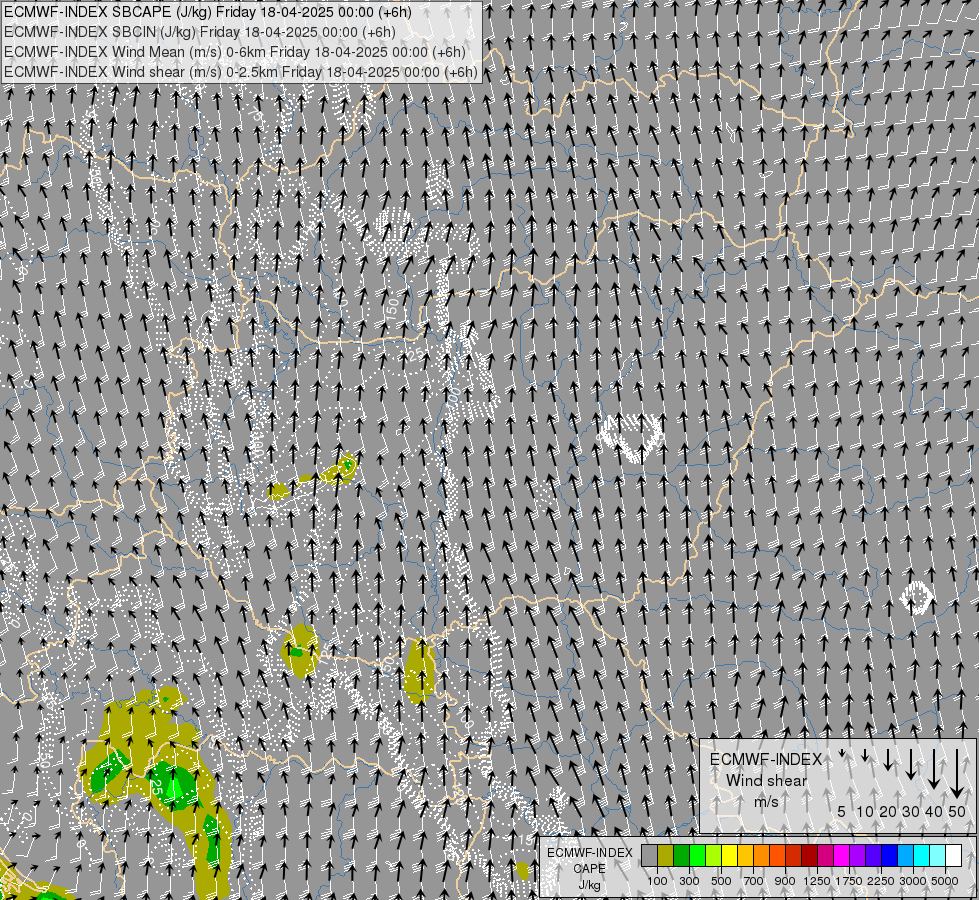Select the bright green CAPE legend swatch

(698, 856)
